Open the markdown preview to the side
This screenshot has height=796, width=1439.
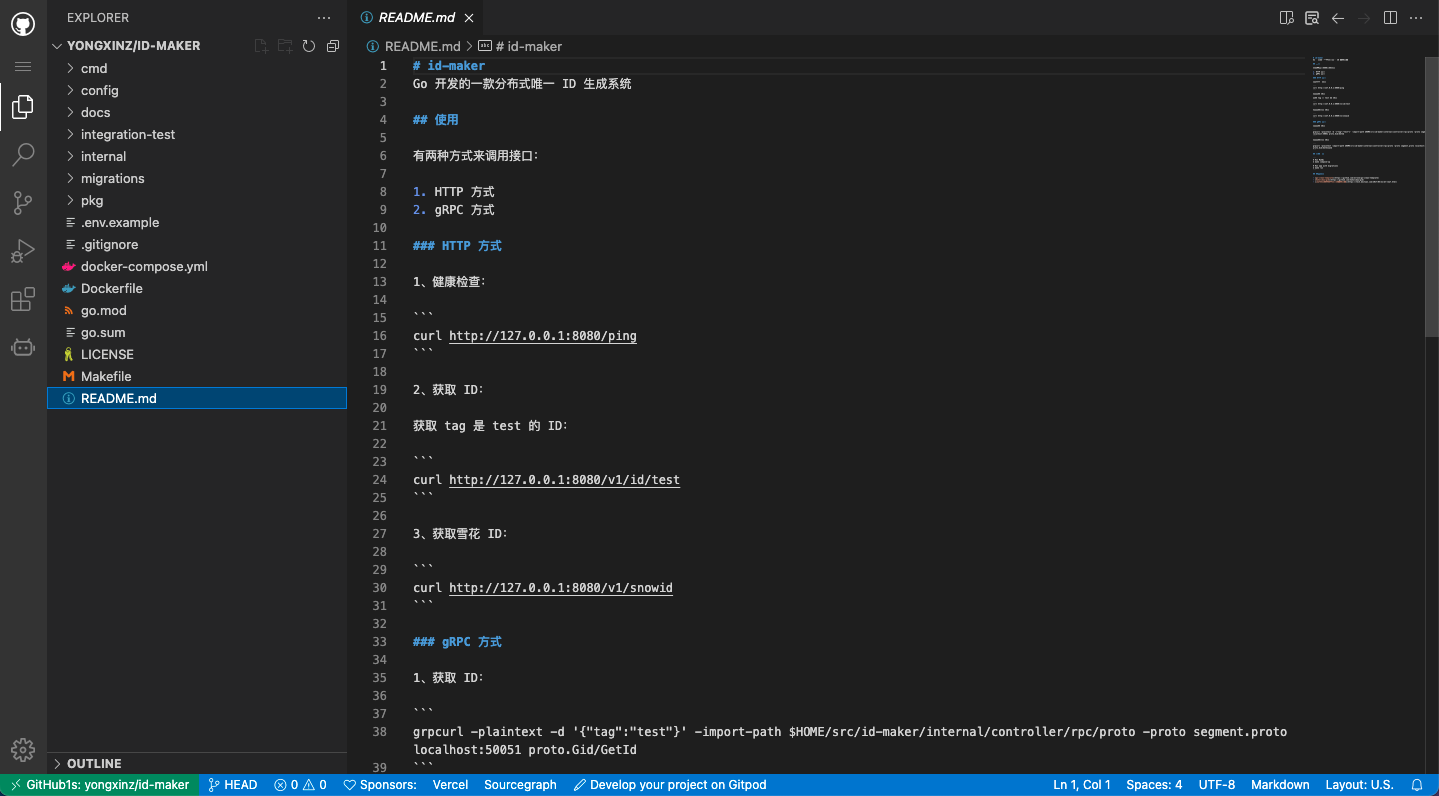tap(1287, 18)
